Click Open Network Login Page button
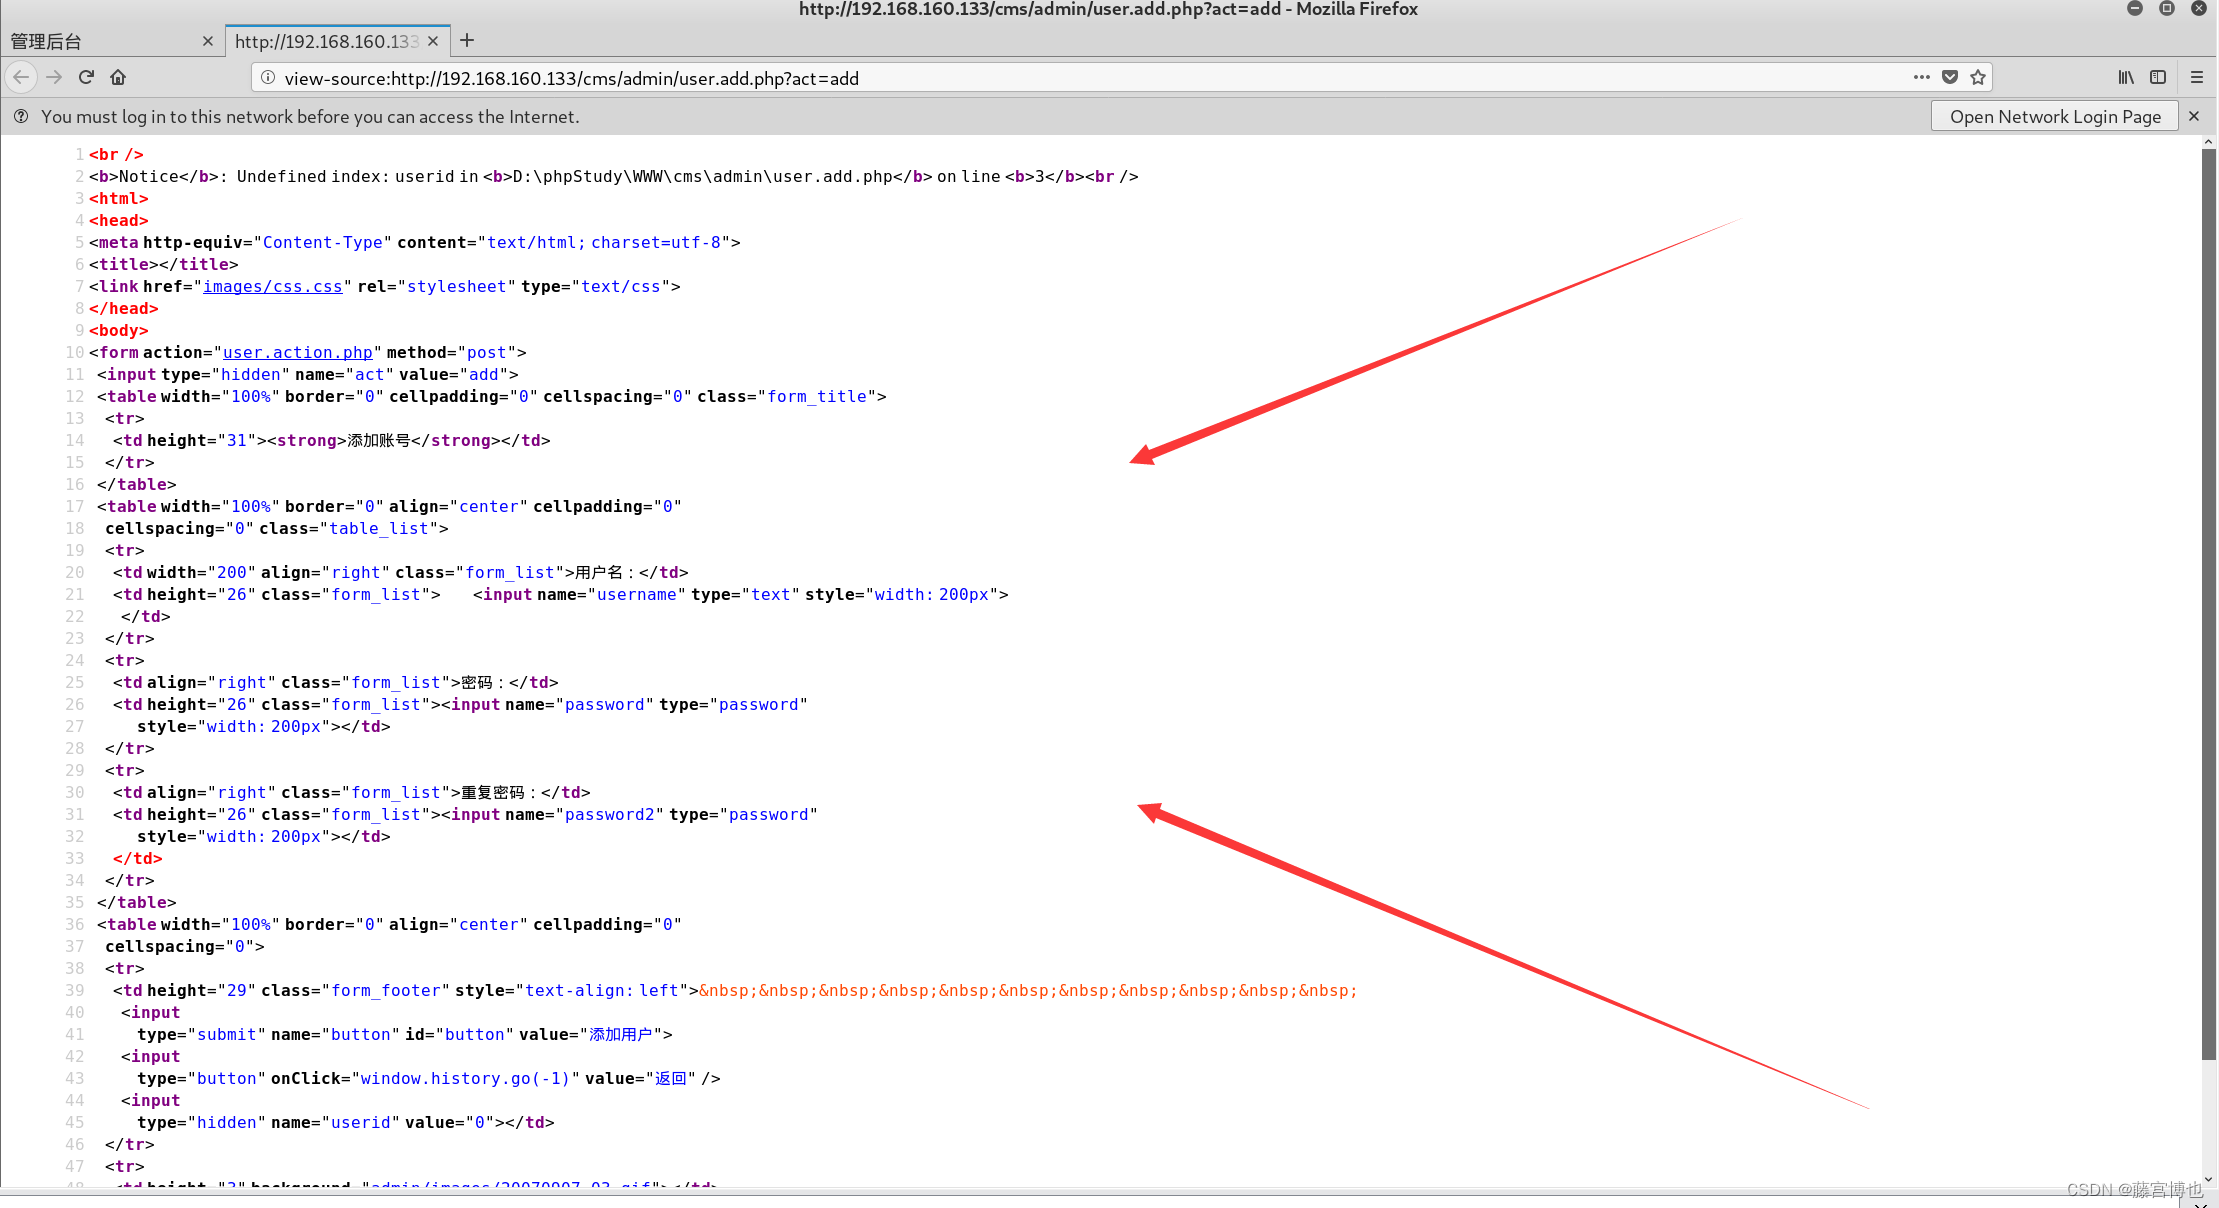This screenshot has height=1208, width=2219. [x=2054, y=116]
